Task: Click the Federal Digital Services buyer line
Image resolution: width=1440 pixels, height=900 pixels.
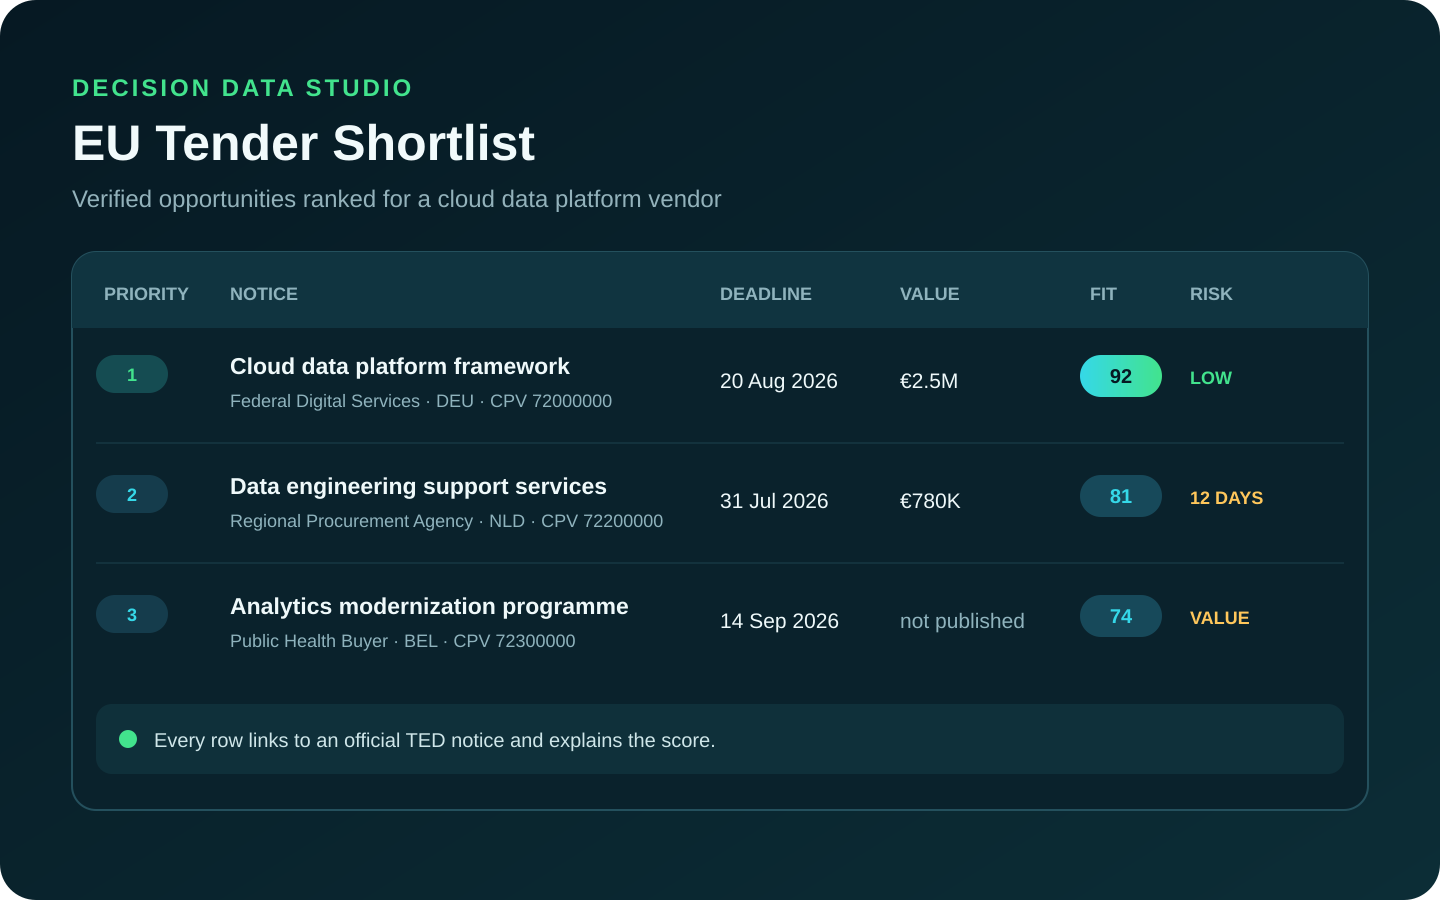Action: (x=421, y=401)
